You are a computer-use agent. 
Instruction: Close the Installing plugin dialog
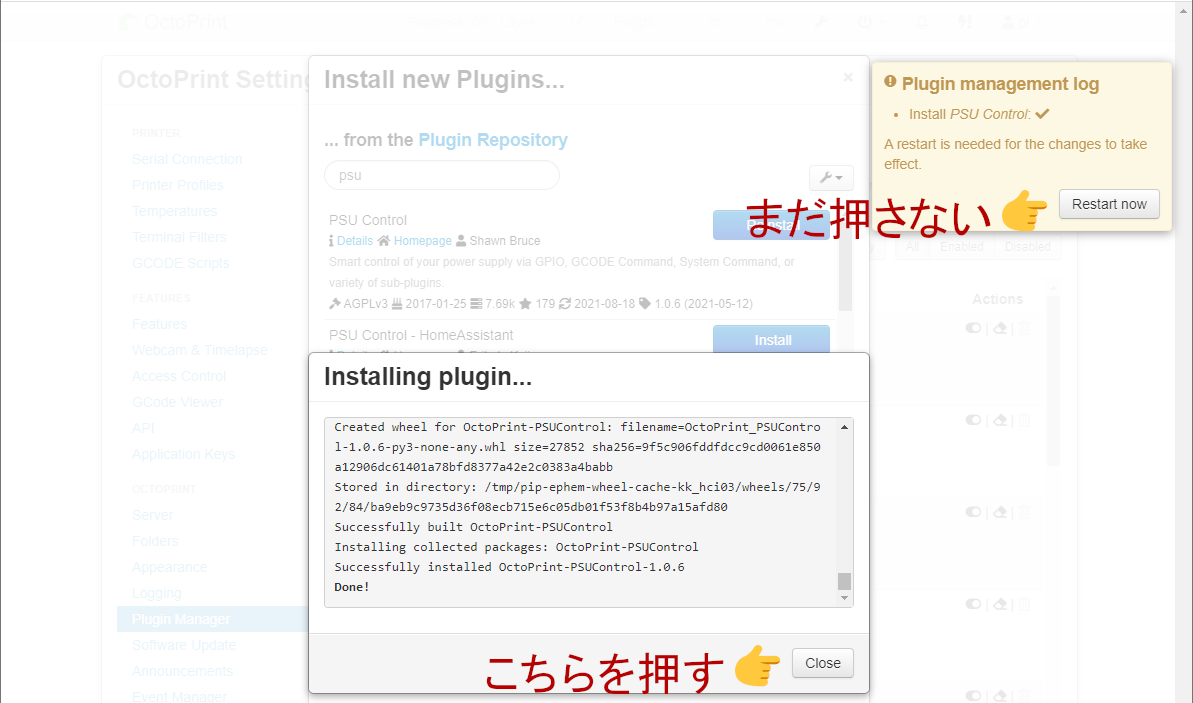(x=822, y=663)
